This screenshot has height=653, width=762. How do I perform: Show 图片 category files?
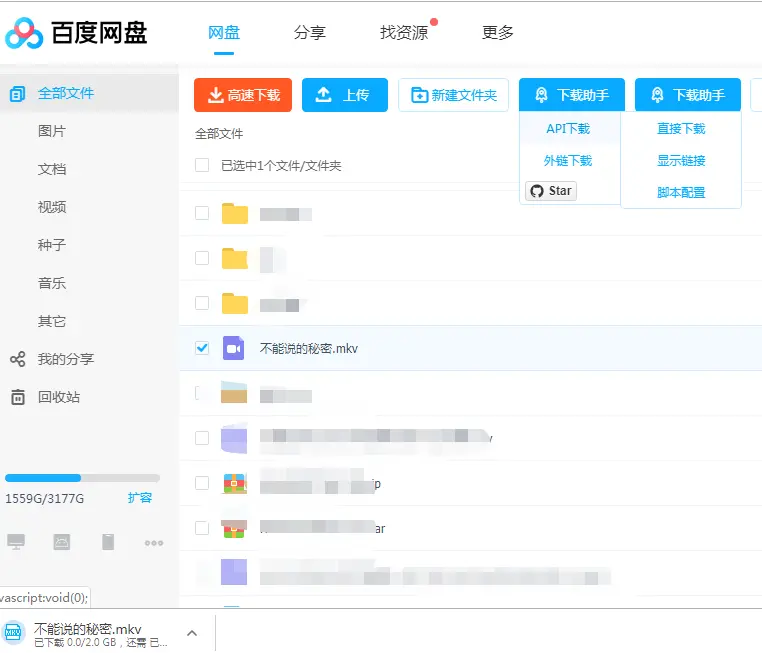[52, 131]
